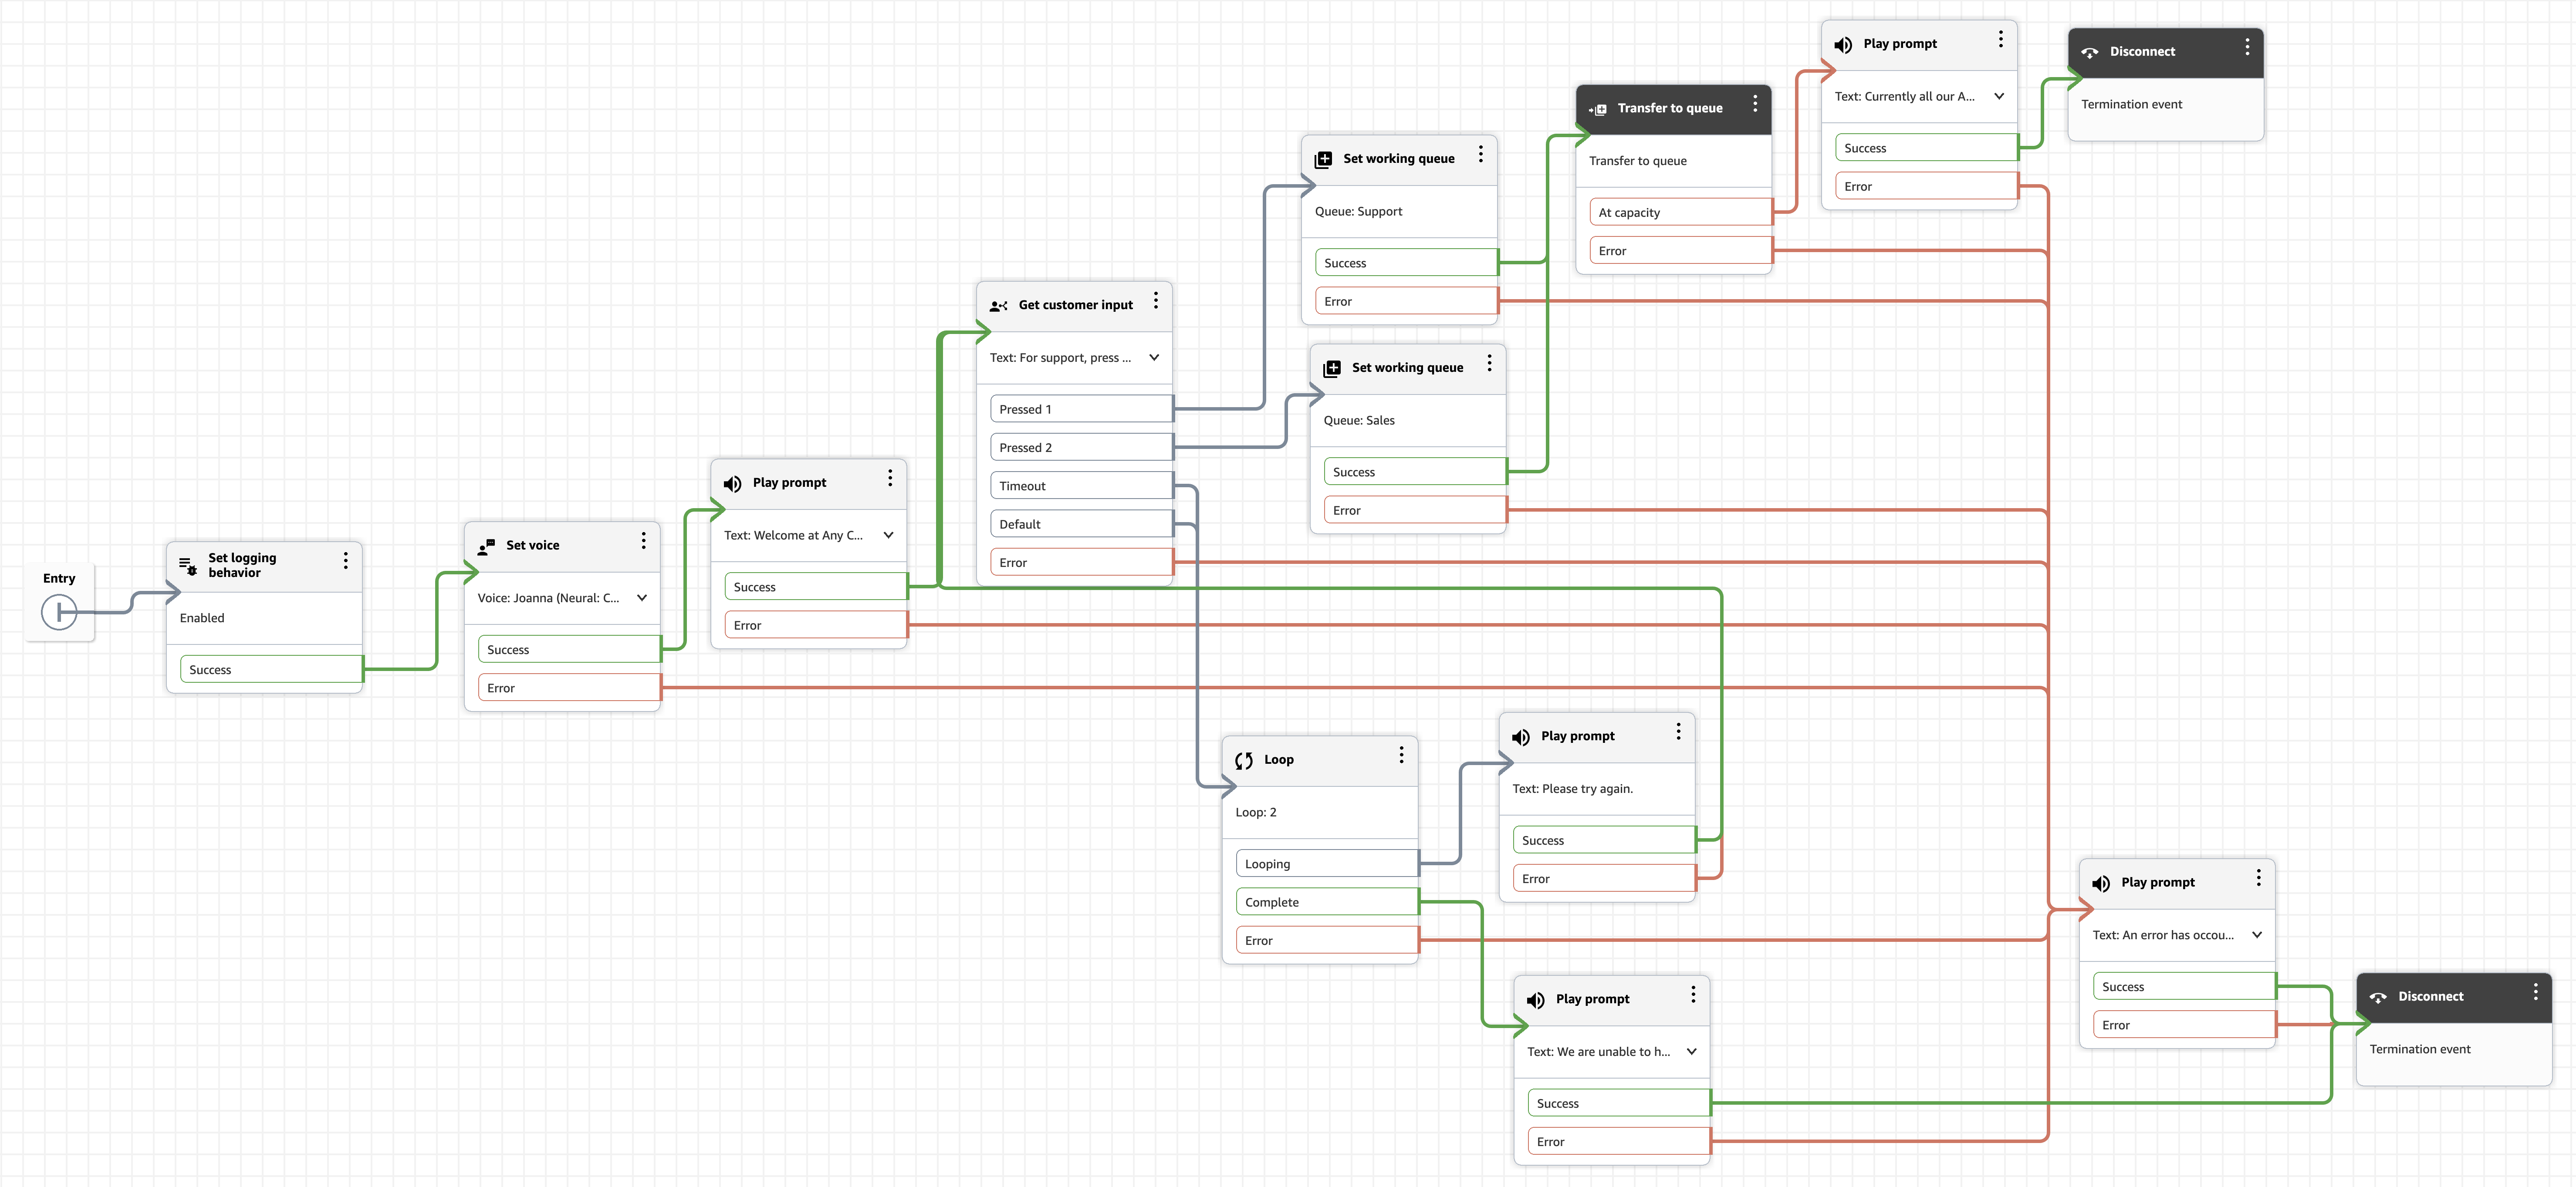Click speaker icon on the 'Currently all our A...' prompt

(x=1843, y=45)
